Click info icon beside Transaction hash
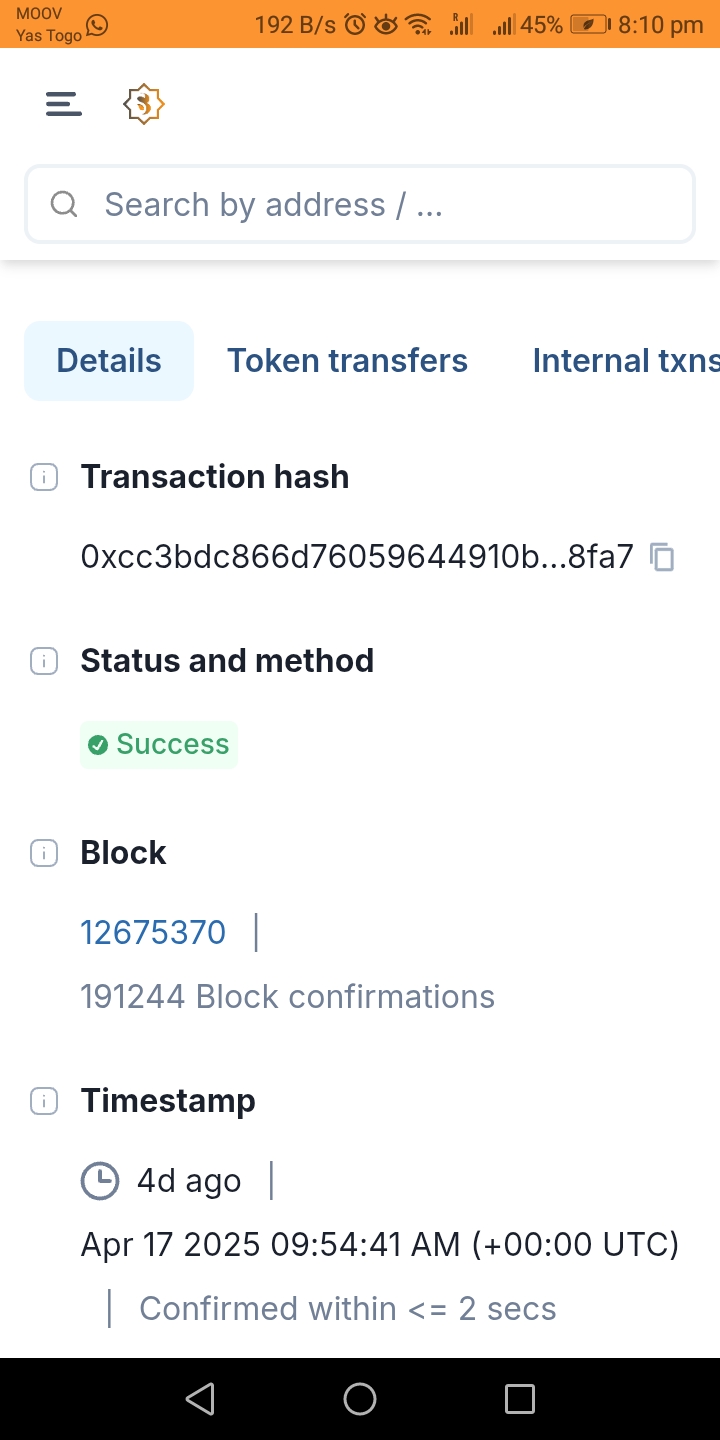This screenshot has height=1440, width=720. (x=44, y=478)
